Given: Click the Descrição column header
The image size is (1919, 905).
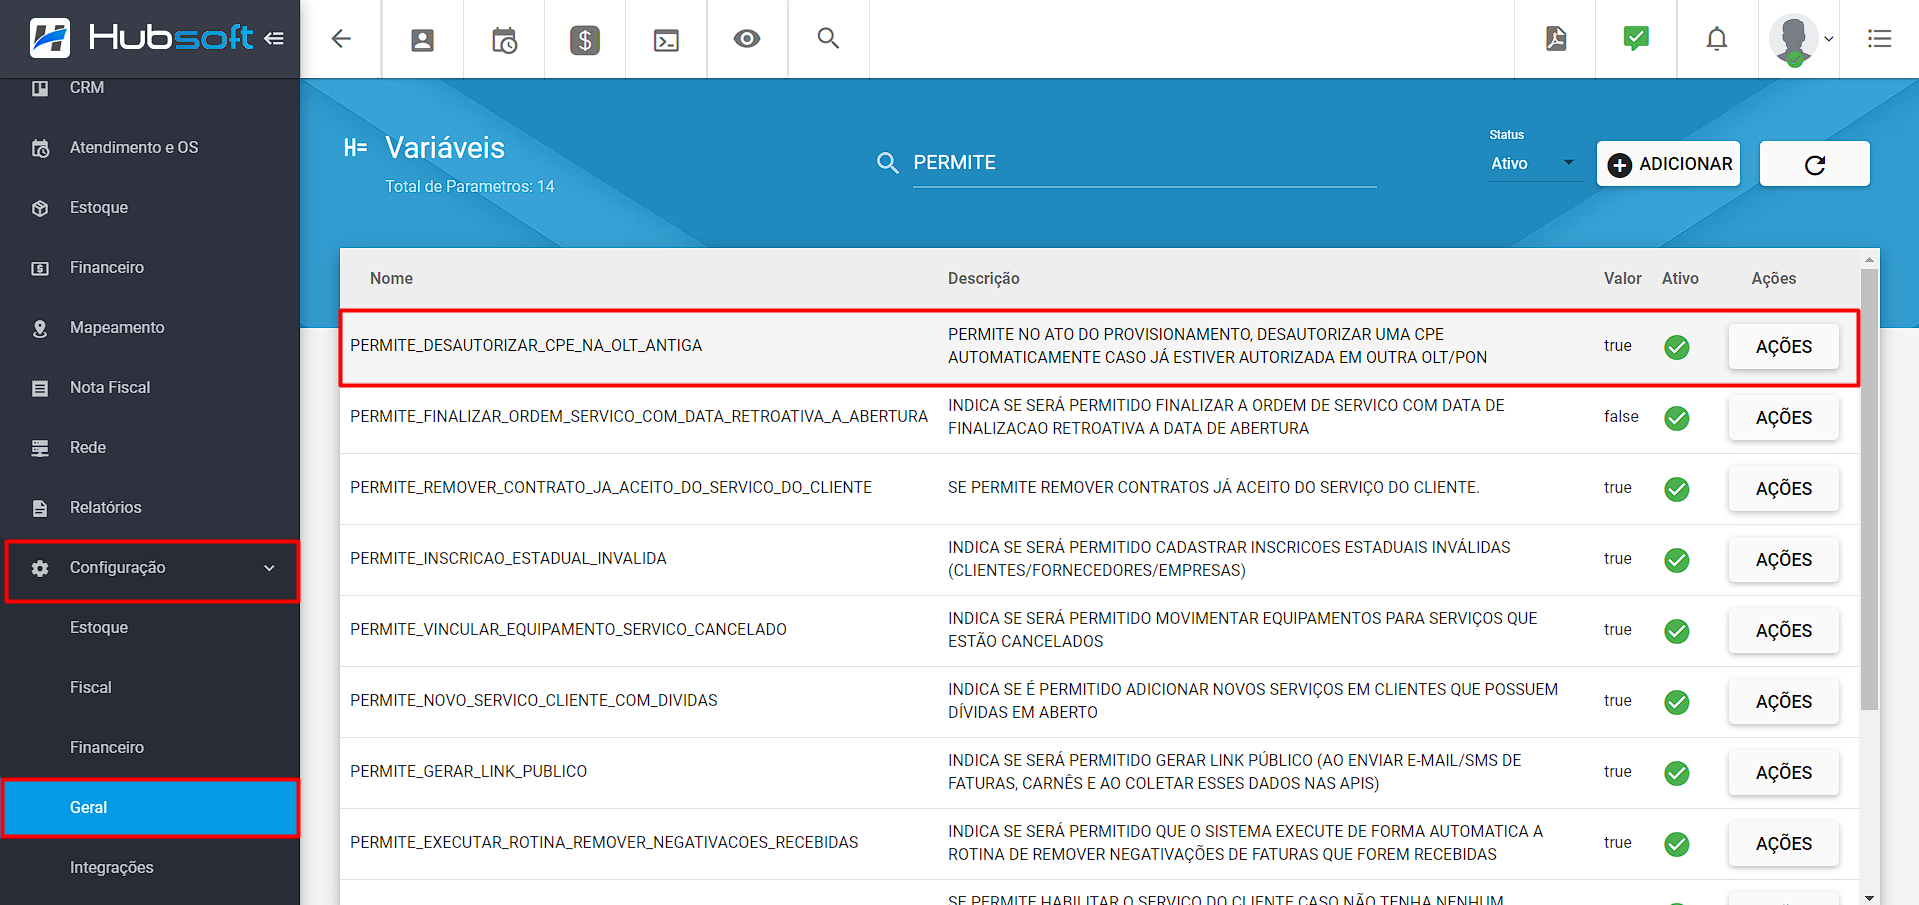Looking at the screenshot, I should pyautogui.click(x=984, y=279).
